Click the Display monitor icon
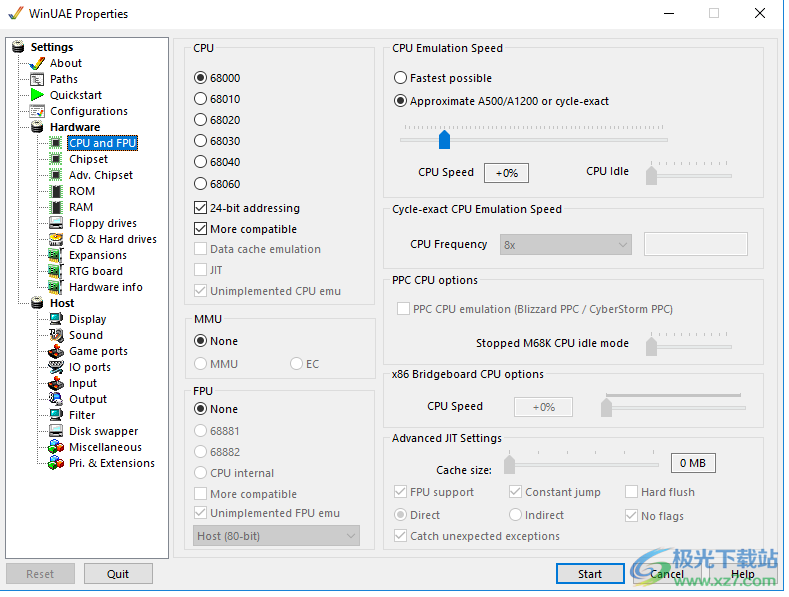789x597 pixels. [56, 319]
